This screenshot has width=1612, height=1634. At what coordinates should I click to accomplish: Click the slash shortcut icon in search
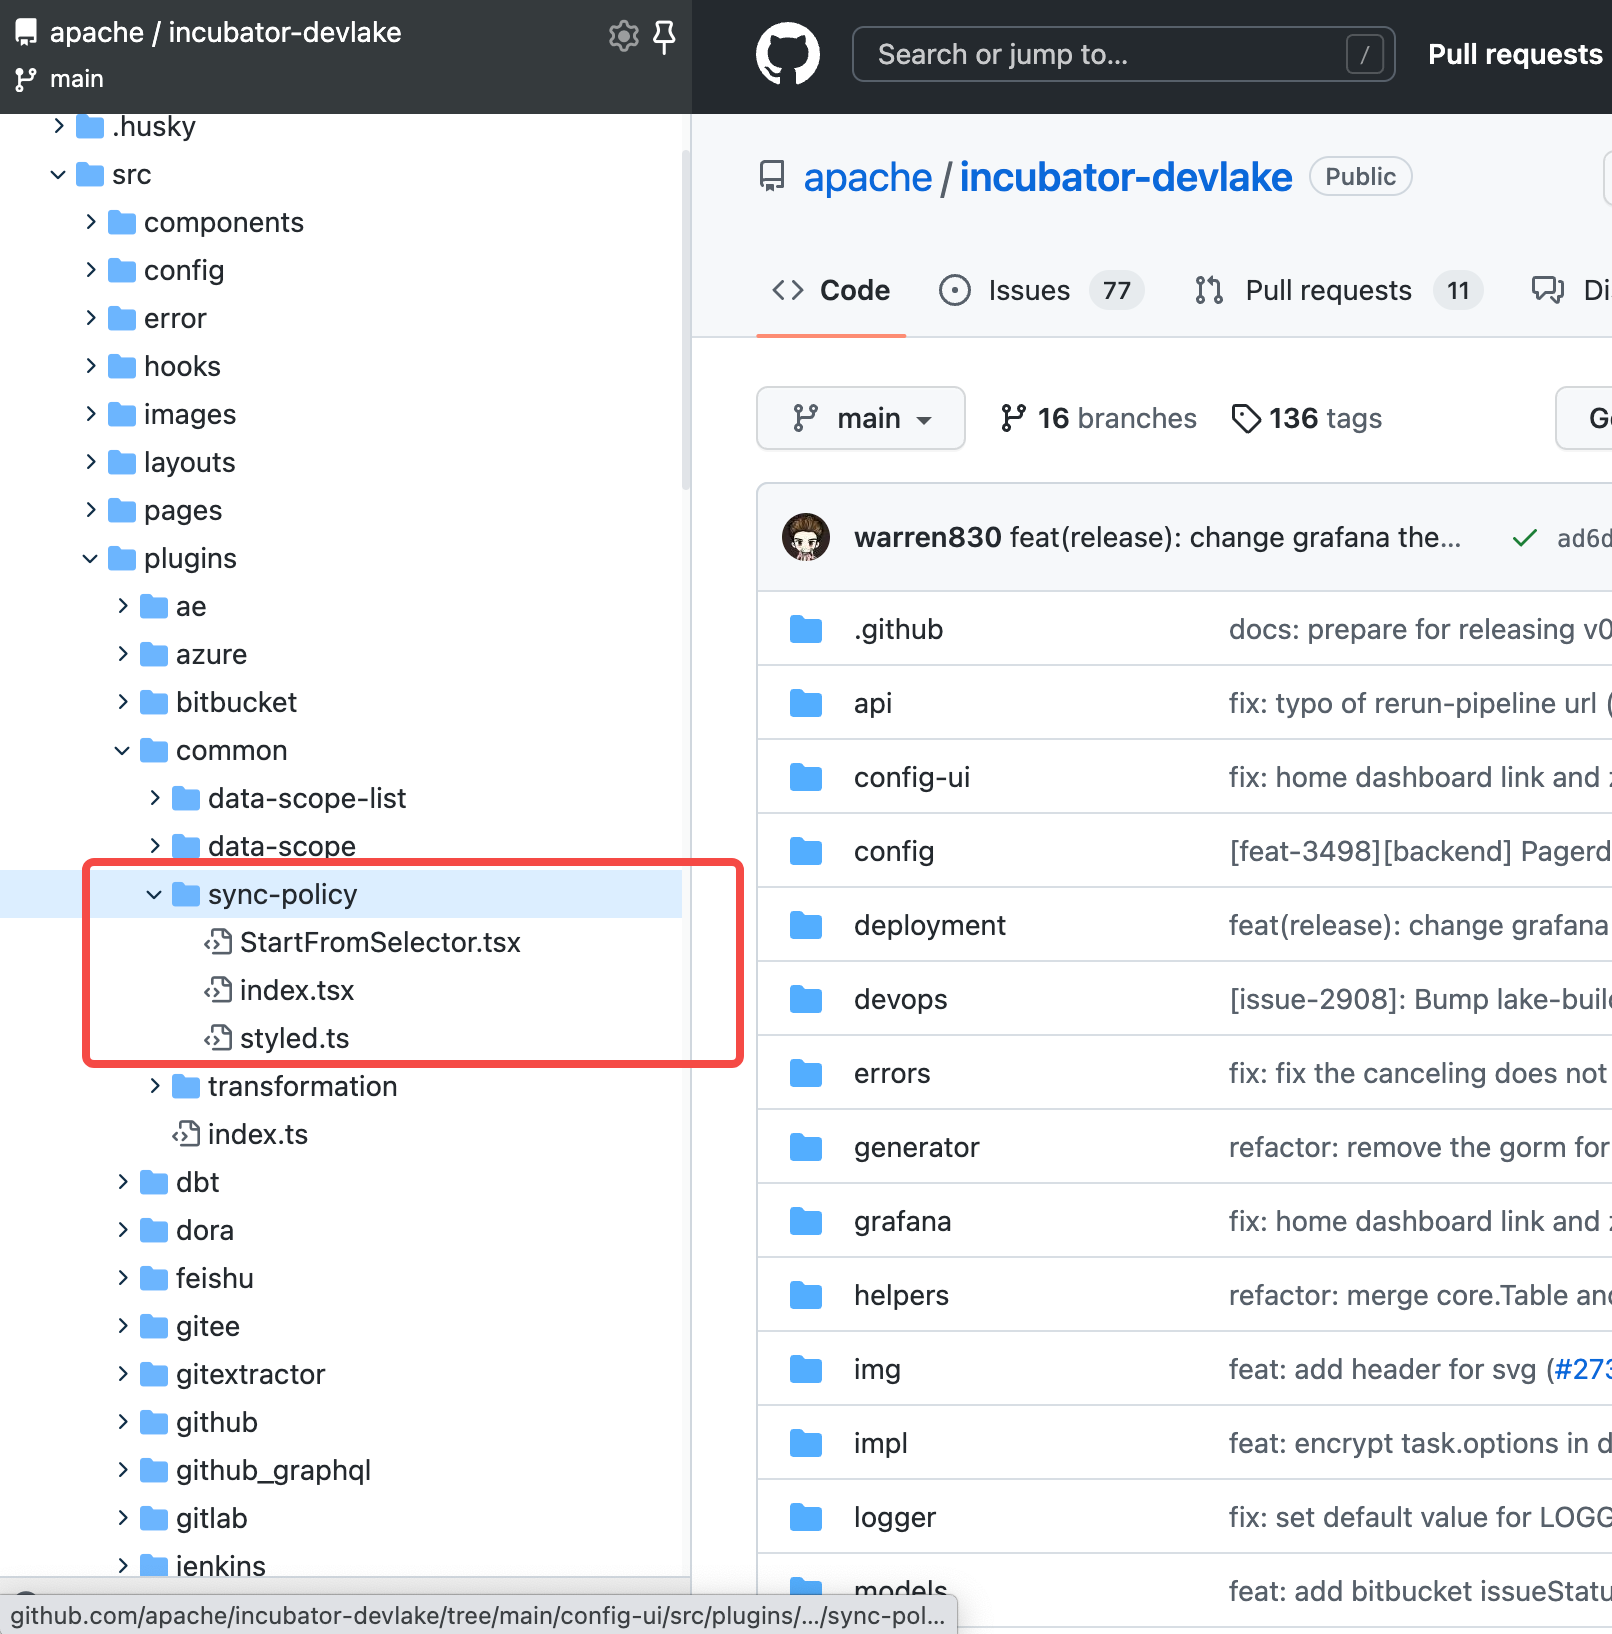pyautogui.click(x=1364, y=54)
